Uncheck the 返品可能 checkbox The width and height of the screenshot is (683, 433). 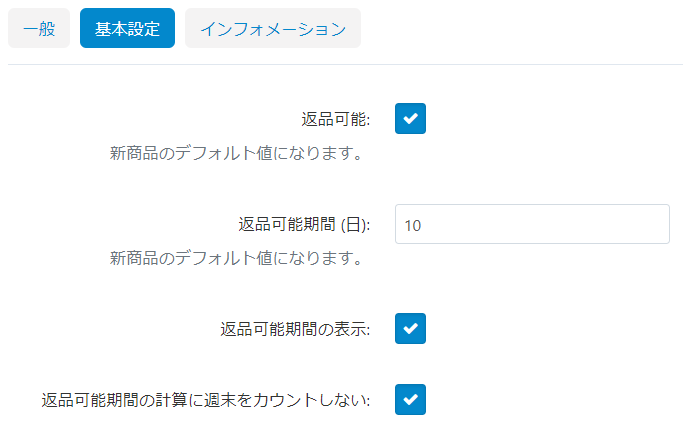tap(411, 119)
